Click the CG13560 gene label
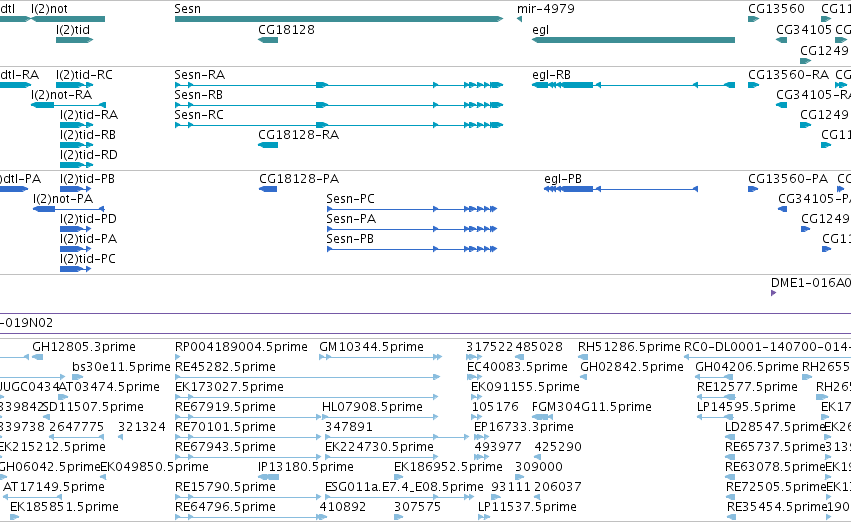Screen dimensions: 851x522 (x=776, y=9)
